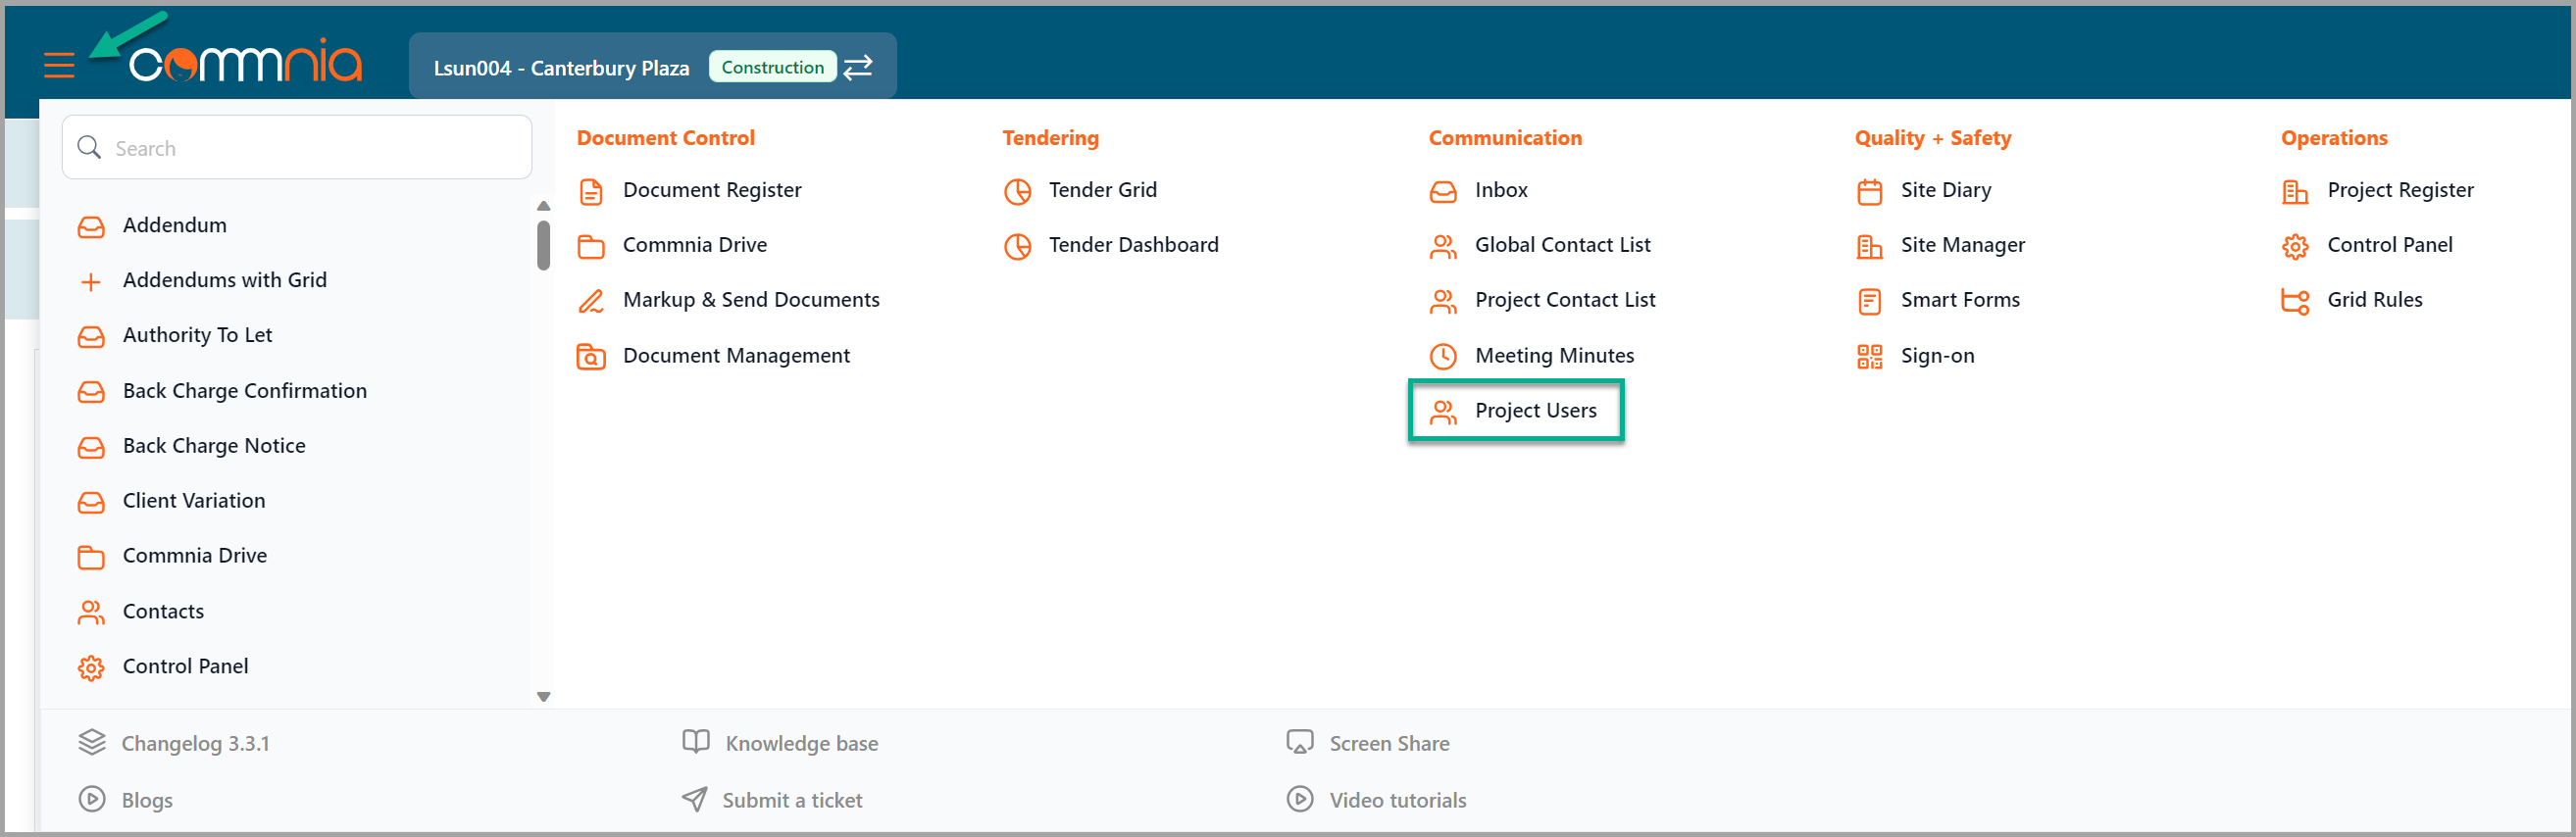Image resolution: width=2576 pixels, height=837 pixels.
Task: Click the sidebar scrollbar thumb
Action: 543,245
